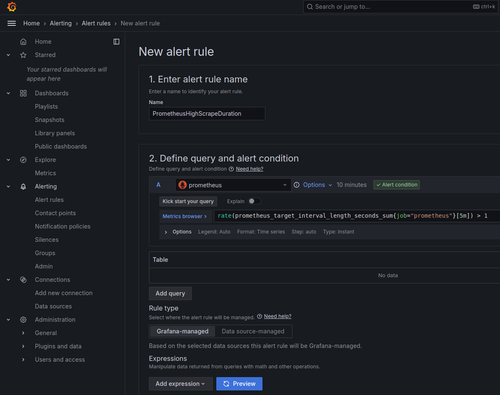The image size is (500, 395).
Task: Collapse the Connections section chevron
Action: 8,280
